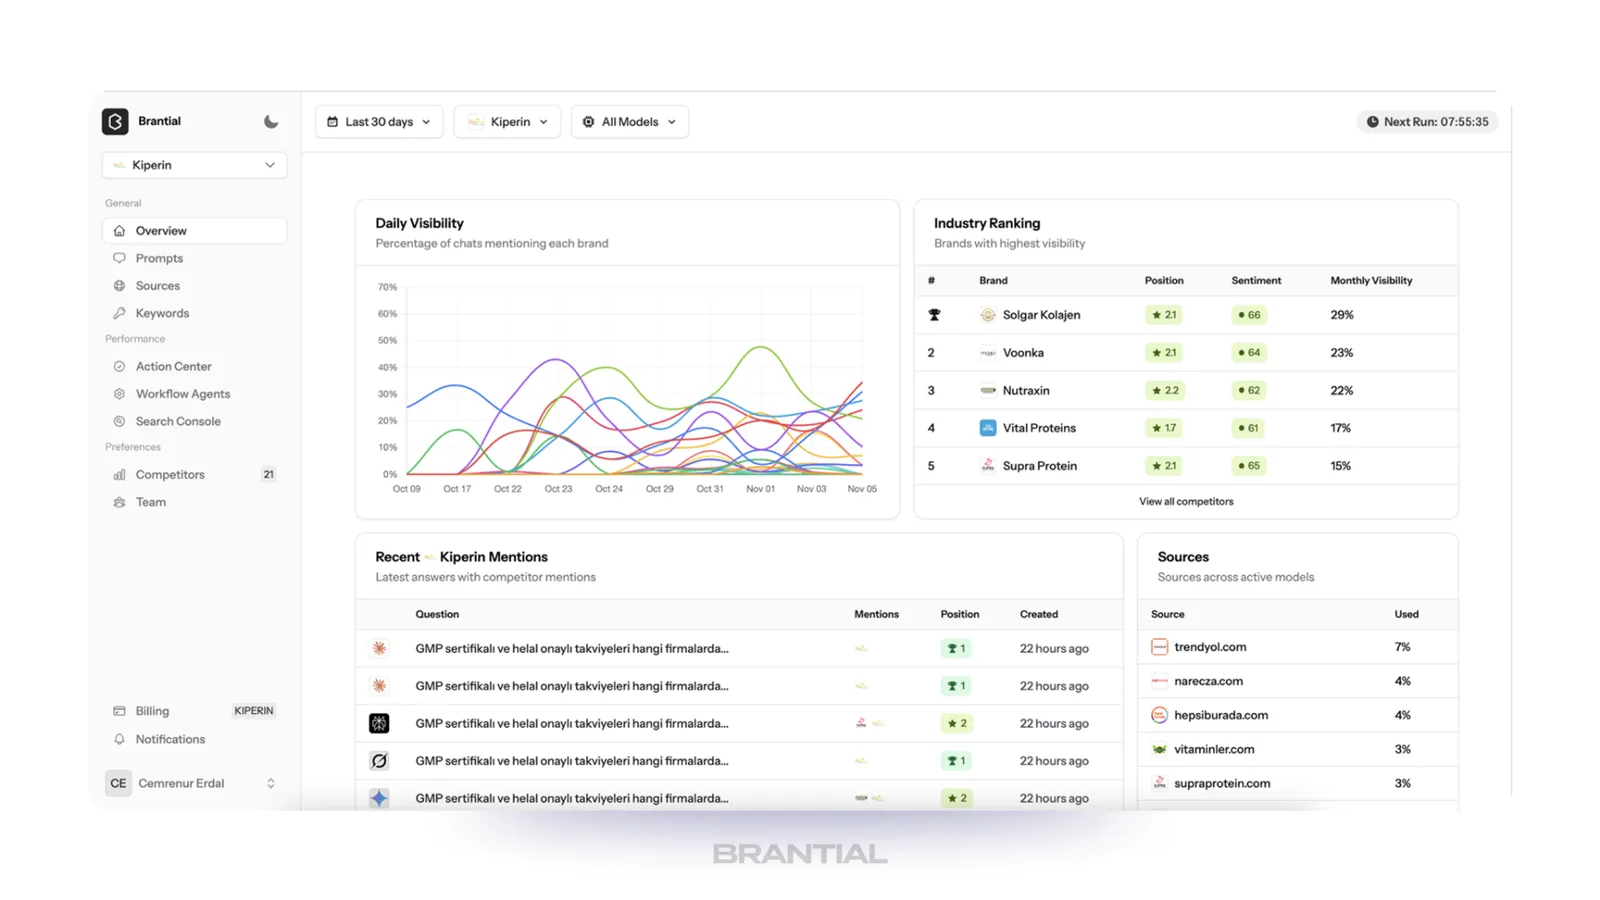Click the KIPERIN plan badge
The width and height of the screenshot is (1600, 900).
pyautogui.click(x=253, y=711)
